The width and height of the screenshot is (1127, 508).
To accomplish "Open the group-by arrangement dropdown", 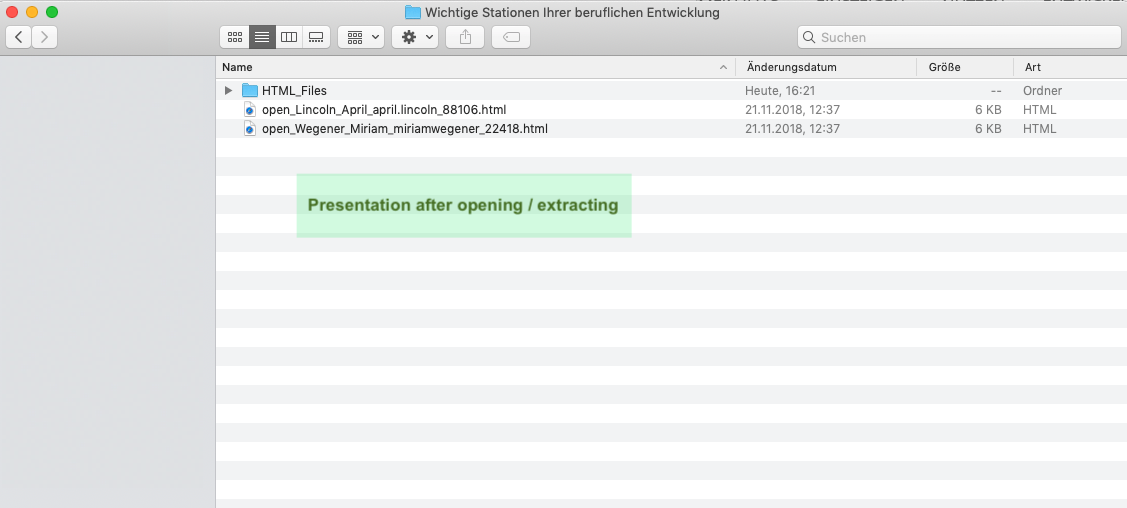I will (361, 37).
